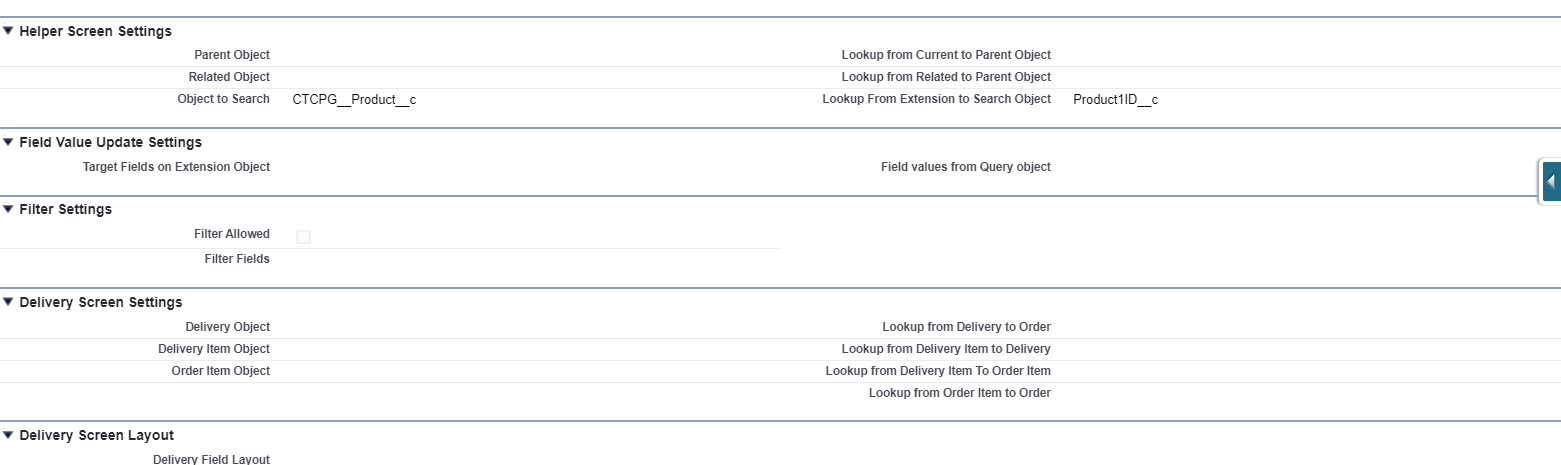Click the Related Object field label
Image resolution: width=1561 pixels, height=465 pixels.
pyautogui.click(x=229, y=77)
